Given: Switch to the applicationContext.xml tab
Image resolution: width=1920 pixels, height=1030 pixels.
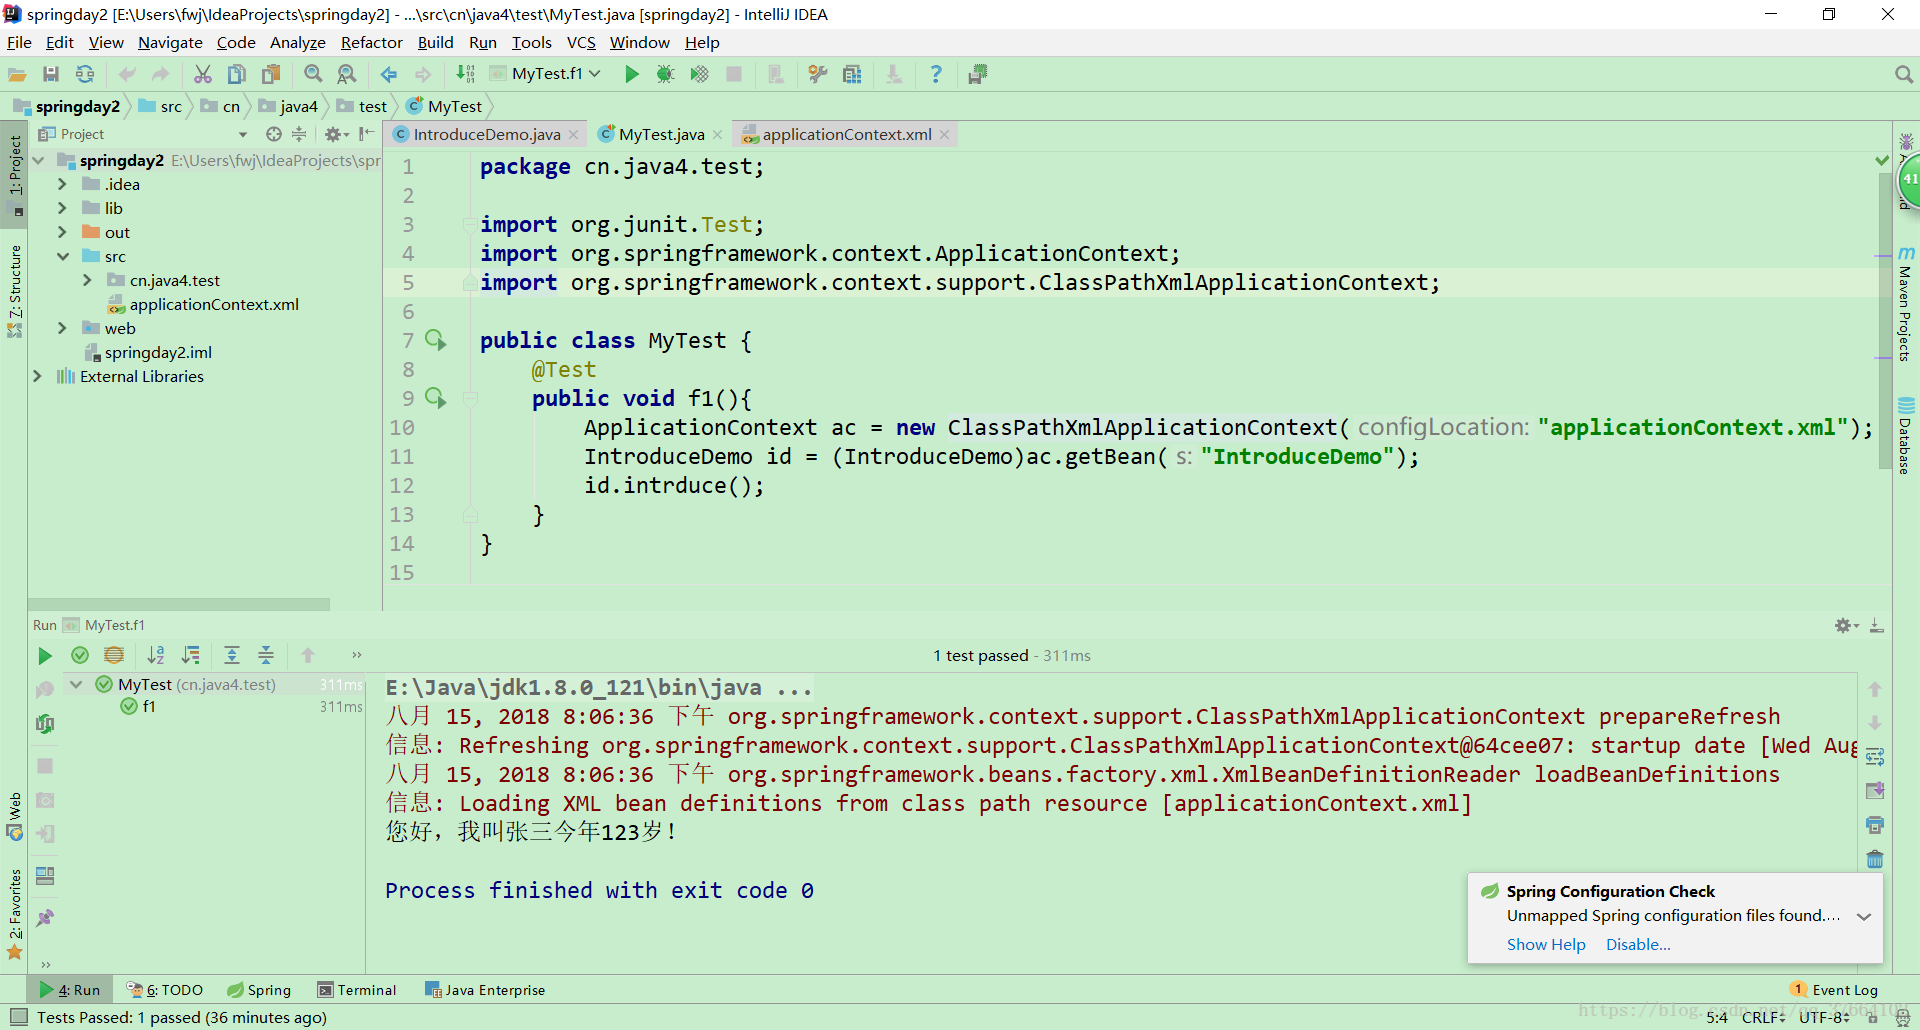Looking at the screenshot, I should [846, 134].
